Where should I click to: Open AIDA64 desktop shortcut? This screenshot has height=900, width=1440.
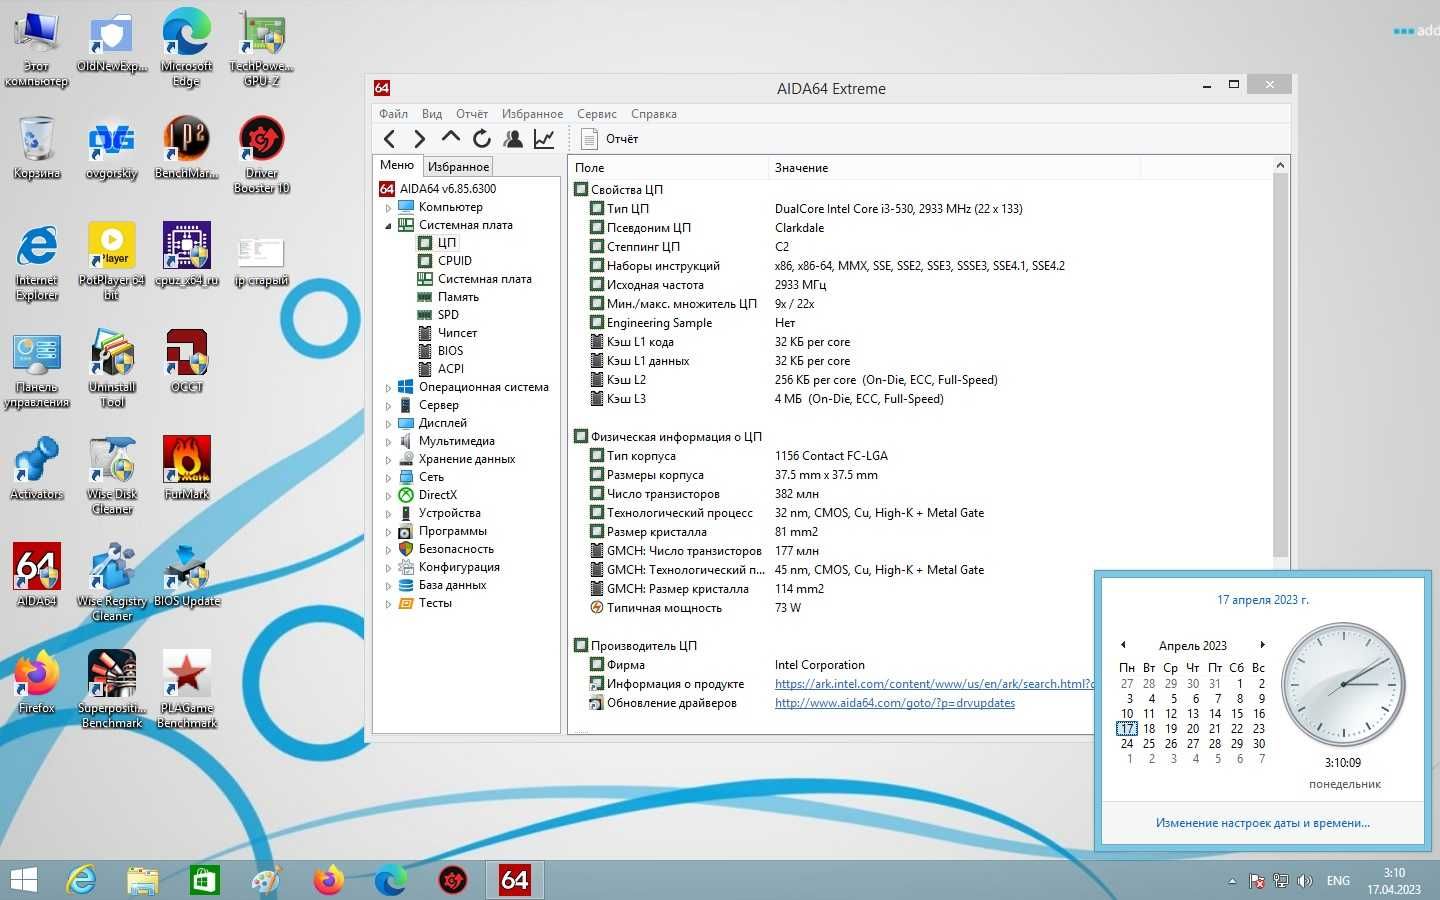[x=37, y=575]
